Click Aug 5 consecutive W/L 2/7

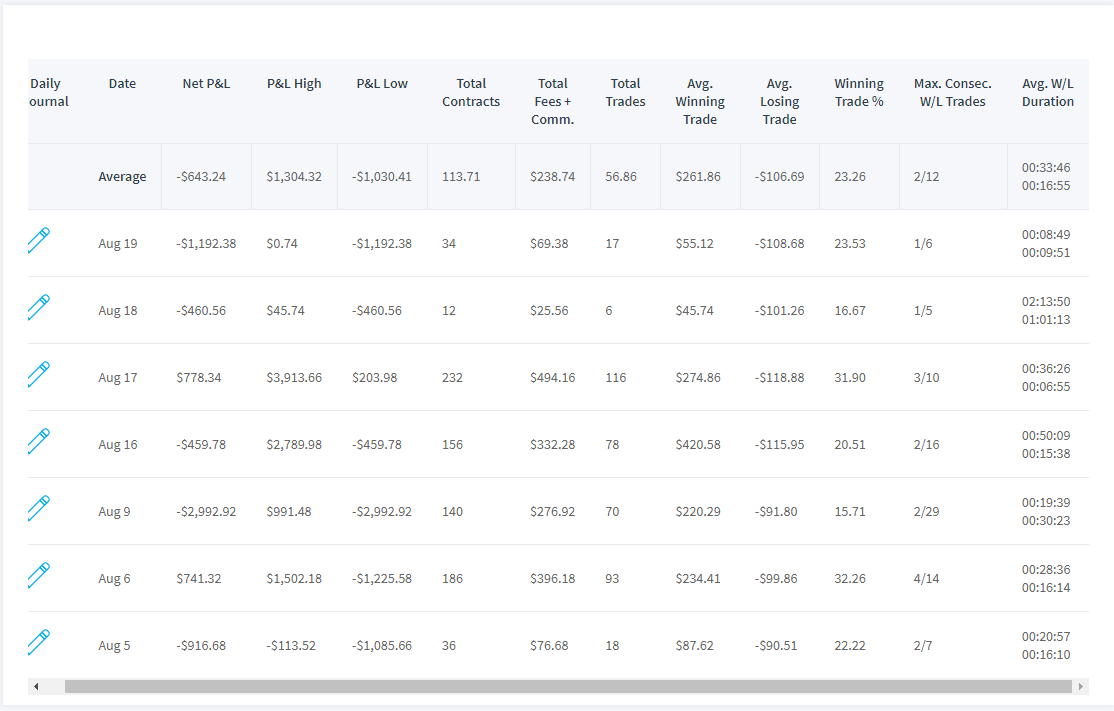pyautogui.click(x=923, y=646)
